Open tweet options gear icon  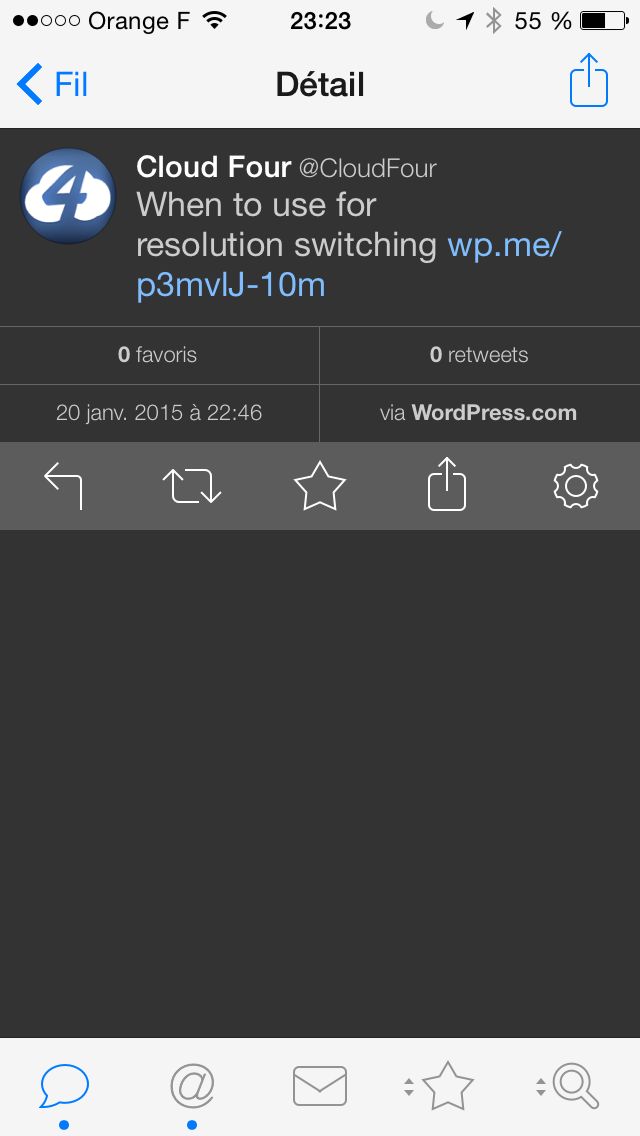click(575, 486)
